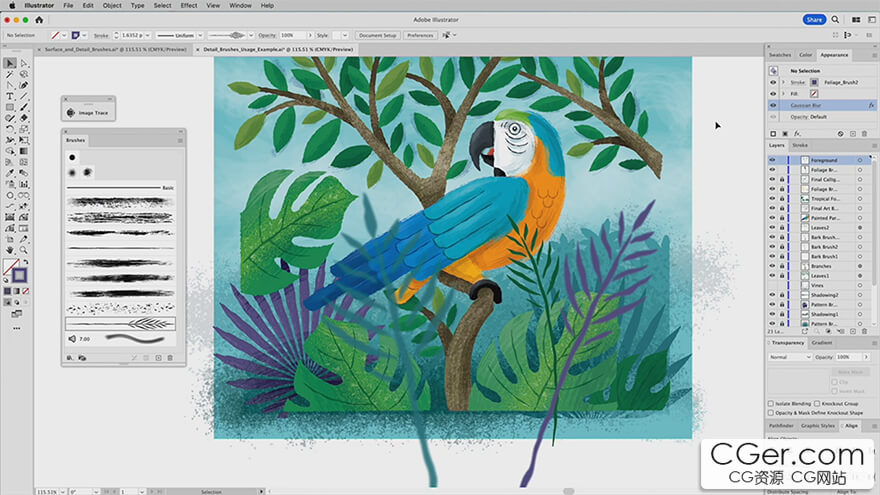The width and height of the screenshot is (880, 495).
Task: Open stroke weight dropdown arrow
Action: [x=148, y=35]
